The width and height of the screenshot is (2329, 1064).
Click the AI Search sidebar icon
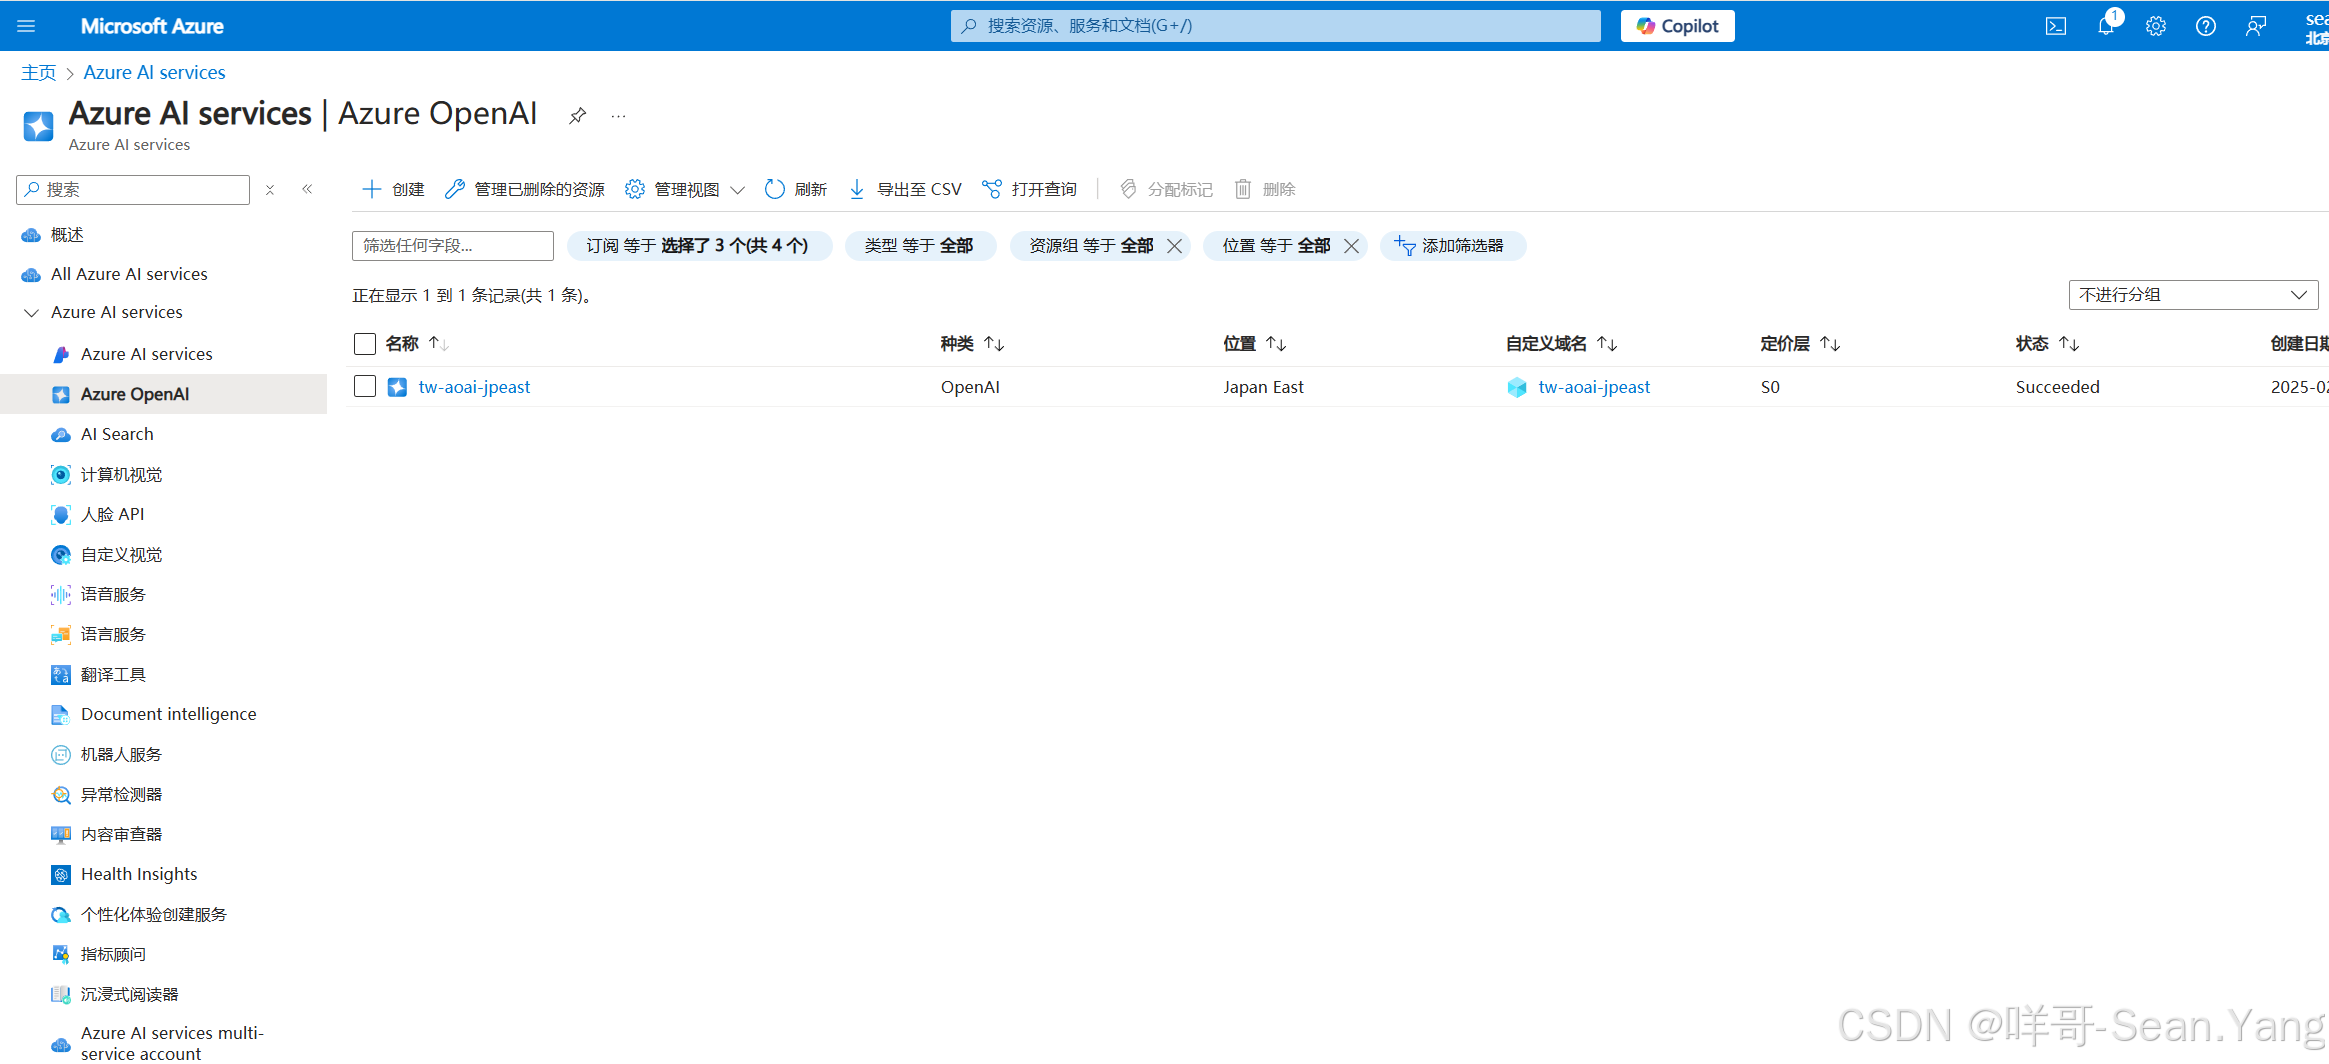click(61, 434)
